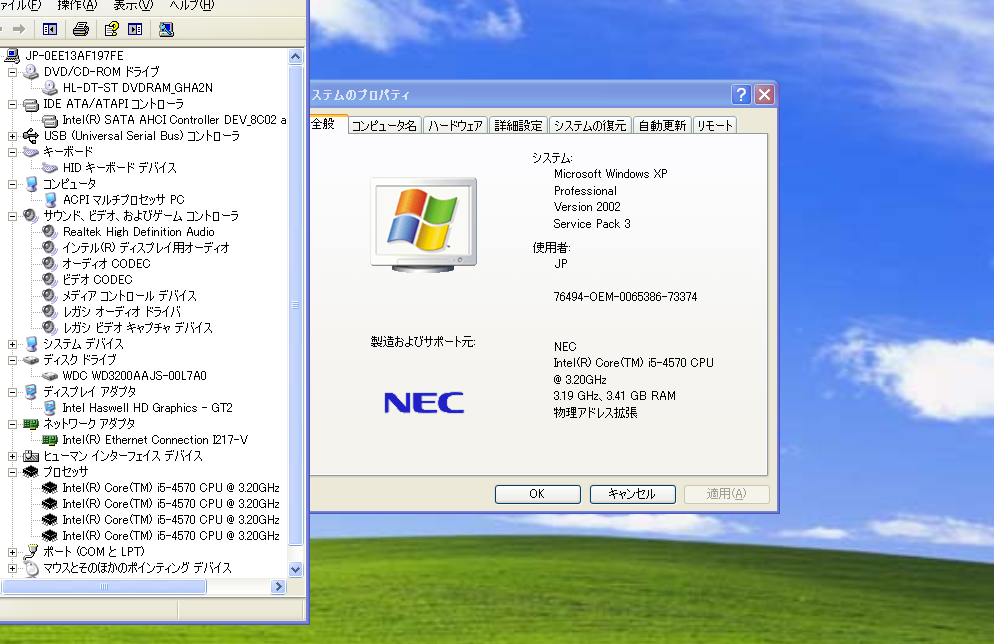Click the scan for hardware changes icon

pyautogui.click(x=166, y=29)
